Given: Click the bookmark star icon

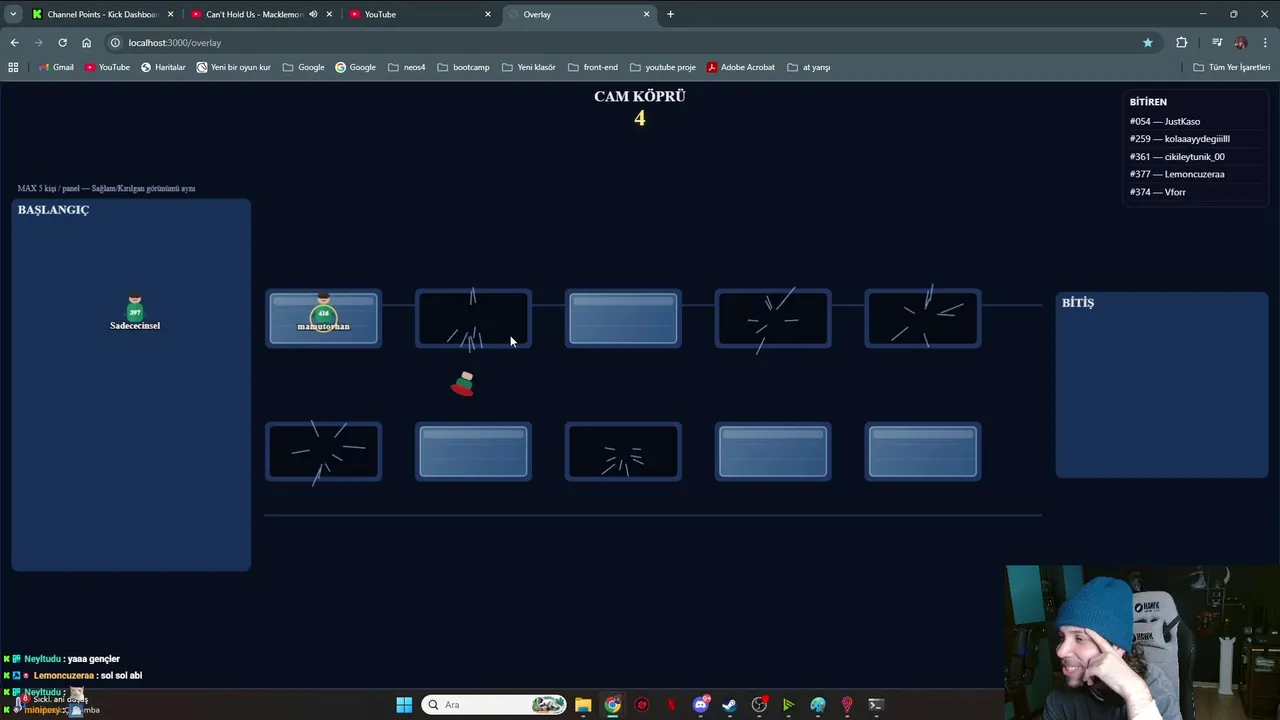Looking at the screenshot, I should 1148,43.
